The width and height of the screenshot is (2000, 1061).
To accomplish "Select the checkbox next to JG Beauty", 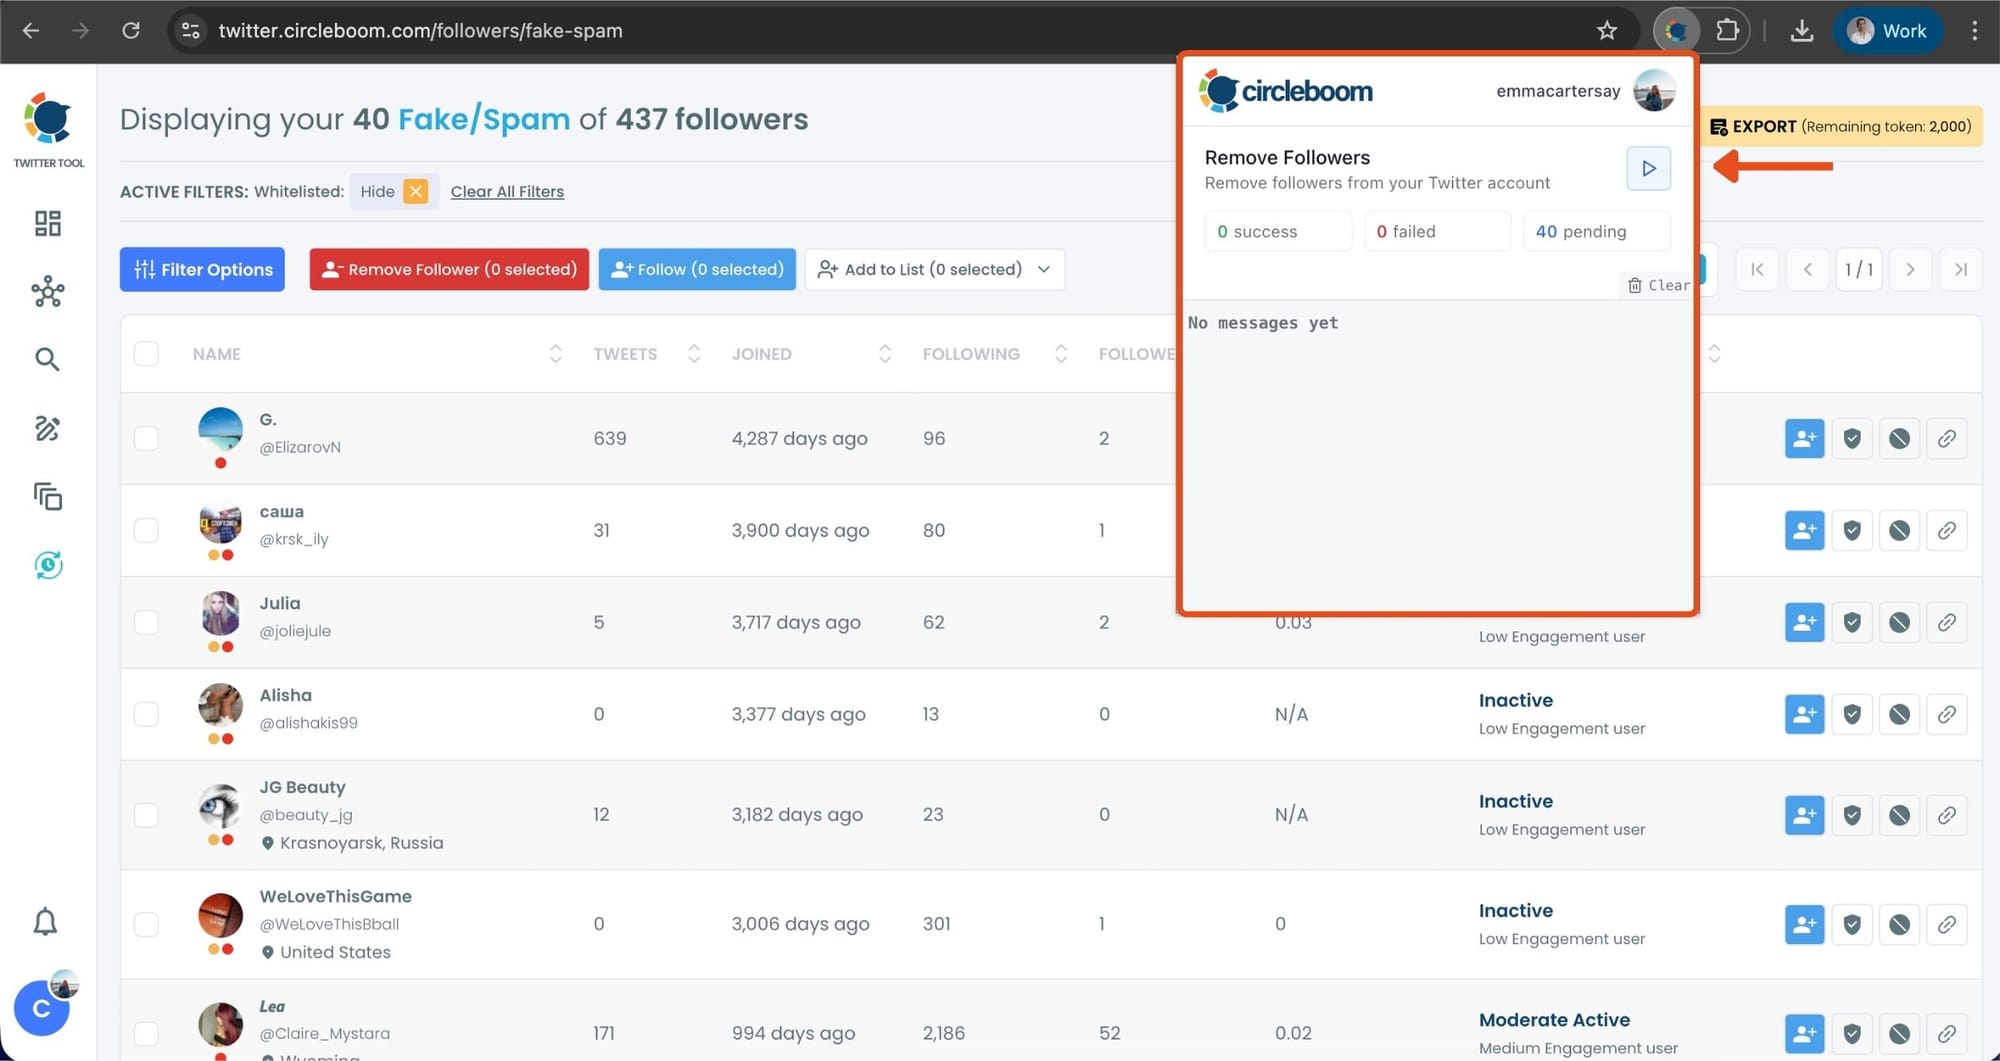I will click(146, 814).
